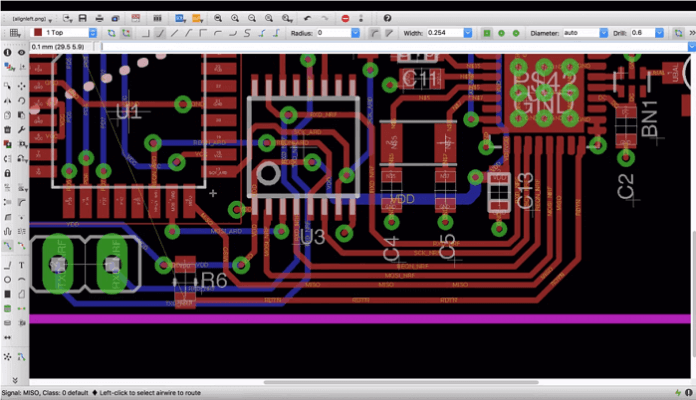Image resolution: width=696 pixels, height=400 pixels.
Task: Select the octagon via shape option
Action: [x=517, y=33]
